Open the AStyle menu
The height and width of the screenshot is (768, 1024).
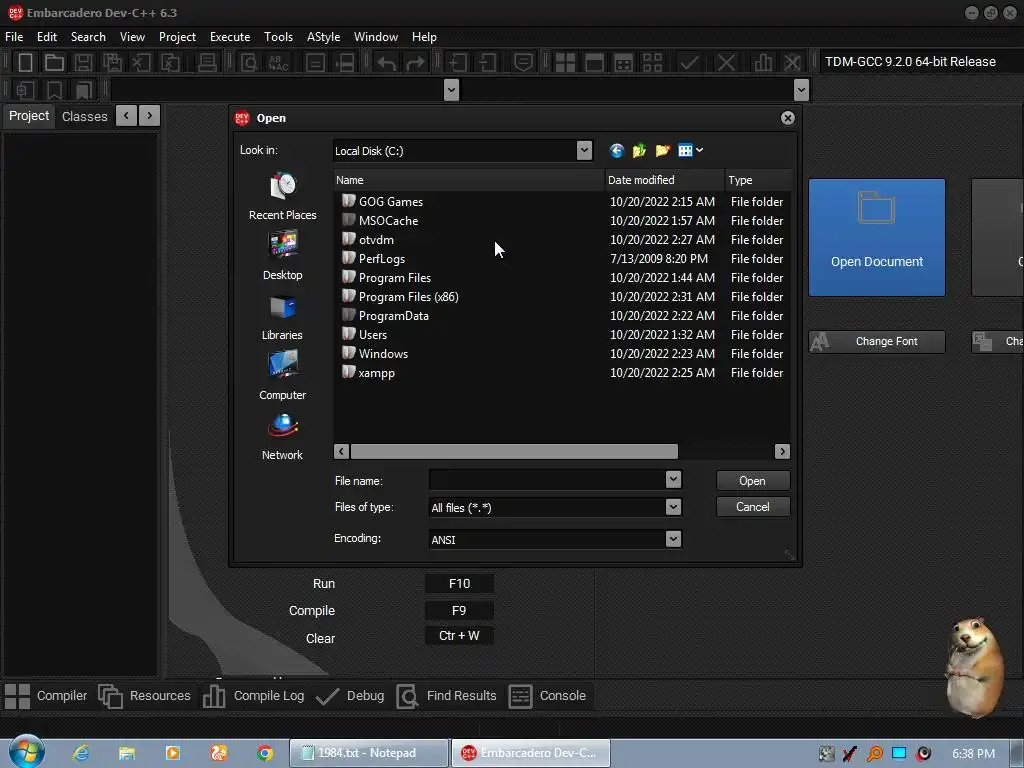(x=323, y=37)
